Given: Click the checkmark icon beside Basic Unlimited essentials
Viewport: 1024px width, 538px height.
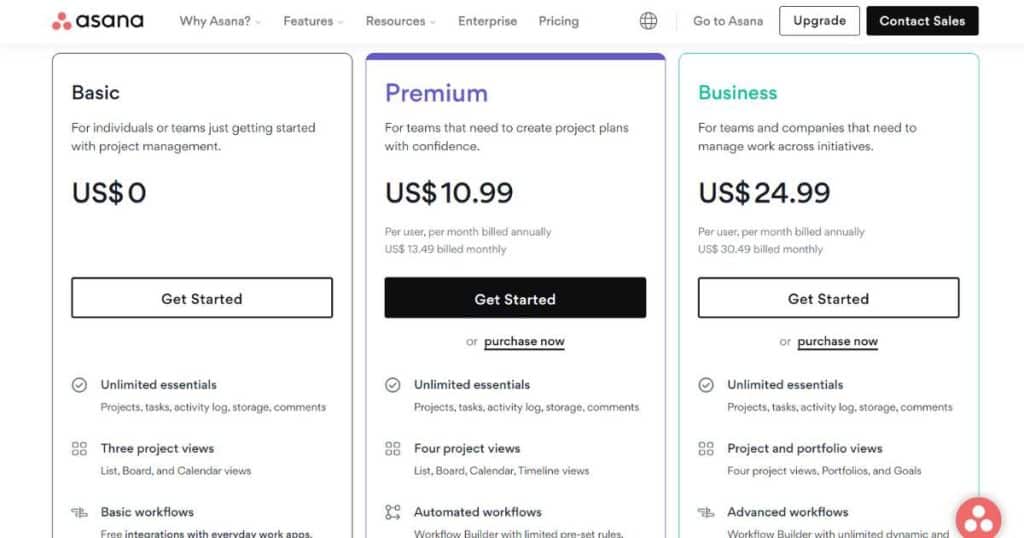Looking at the screenshot, I should pos(79,385).
